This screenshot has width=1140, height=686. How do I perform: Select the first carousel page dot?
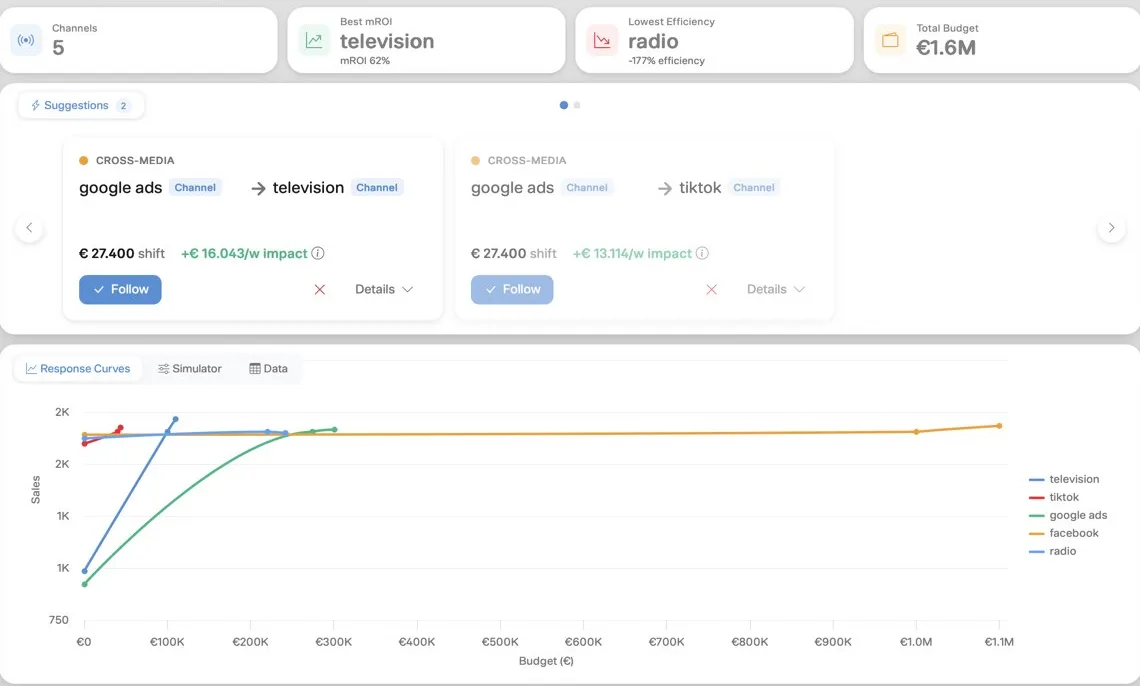tap(563, 105)
